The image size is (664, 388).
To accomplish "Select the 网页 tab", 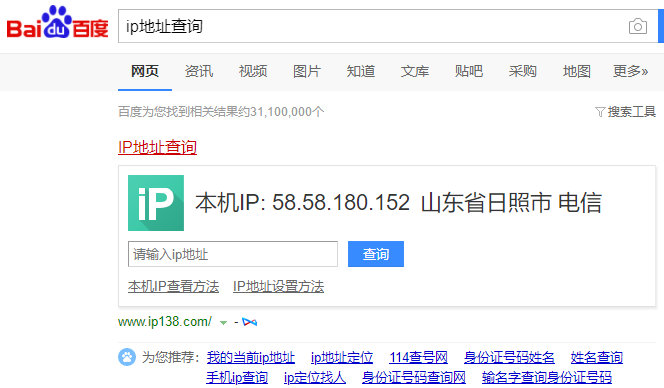I will pyautogui.click(x=145, y=71).
